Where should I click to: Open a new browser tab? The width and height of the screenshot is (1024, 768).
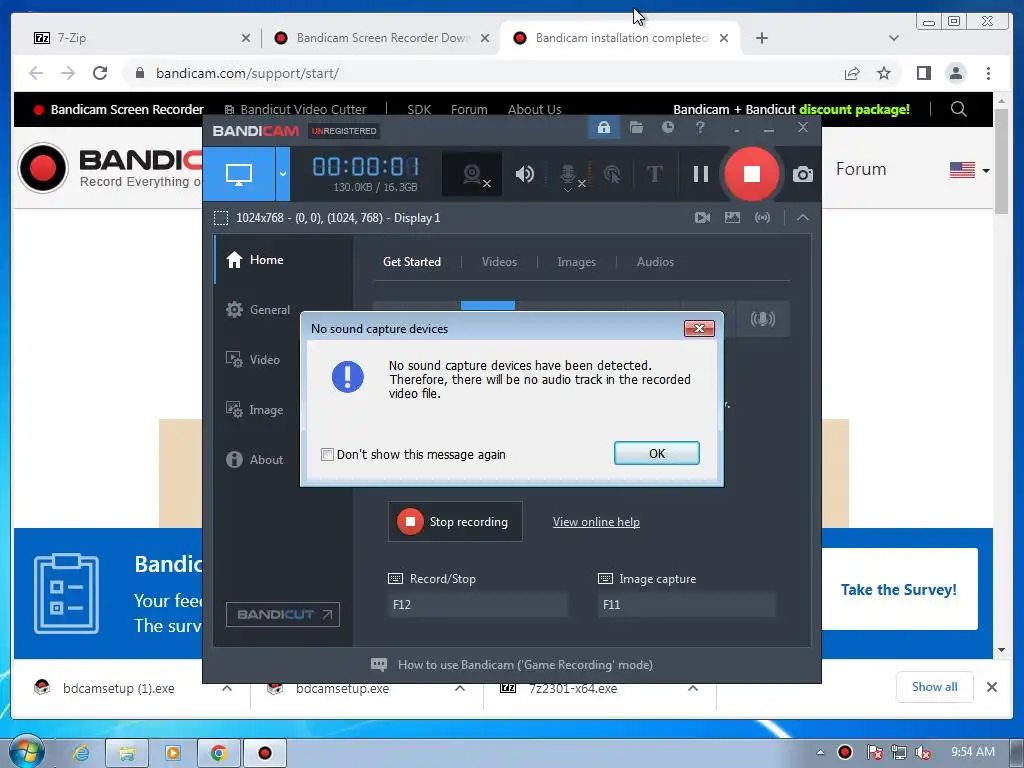[x=761, y=38]
